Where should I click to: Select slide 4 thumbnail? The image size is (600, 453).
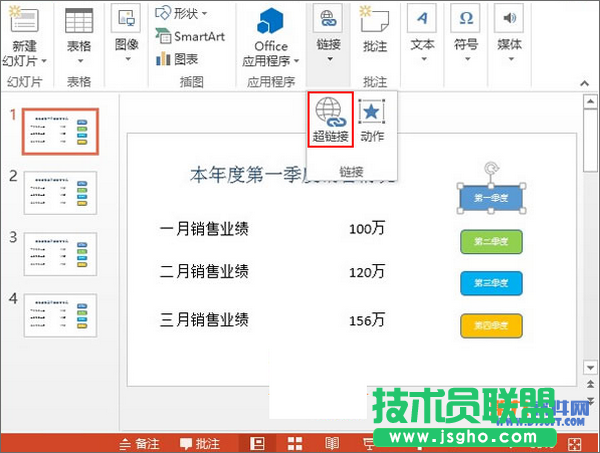tap(60, 315)
